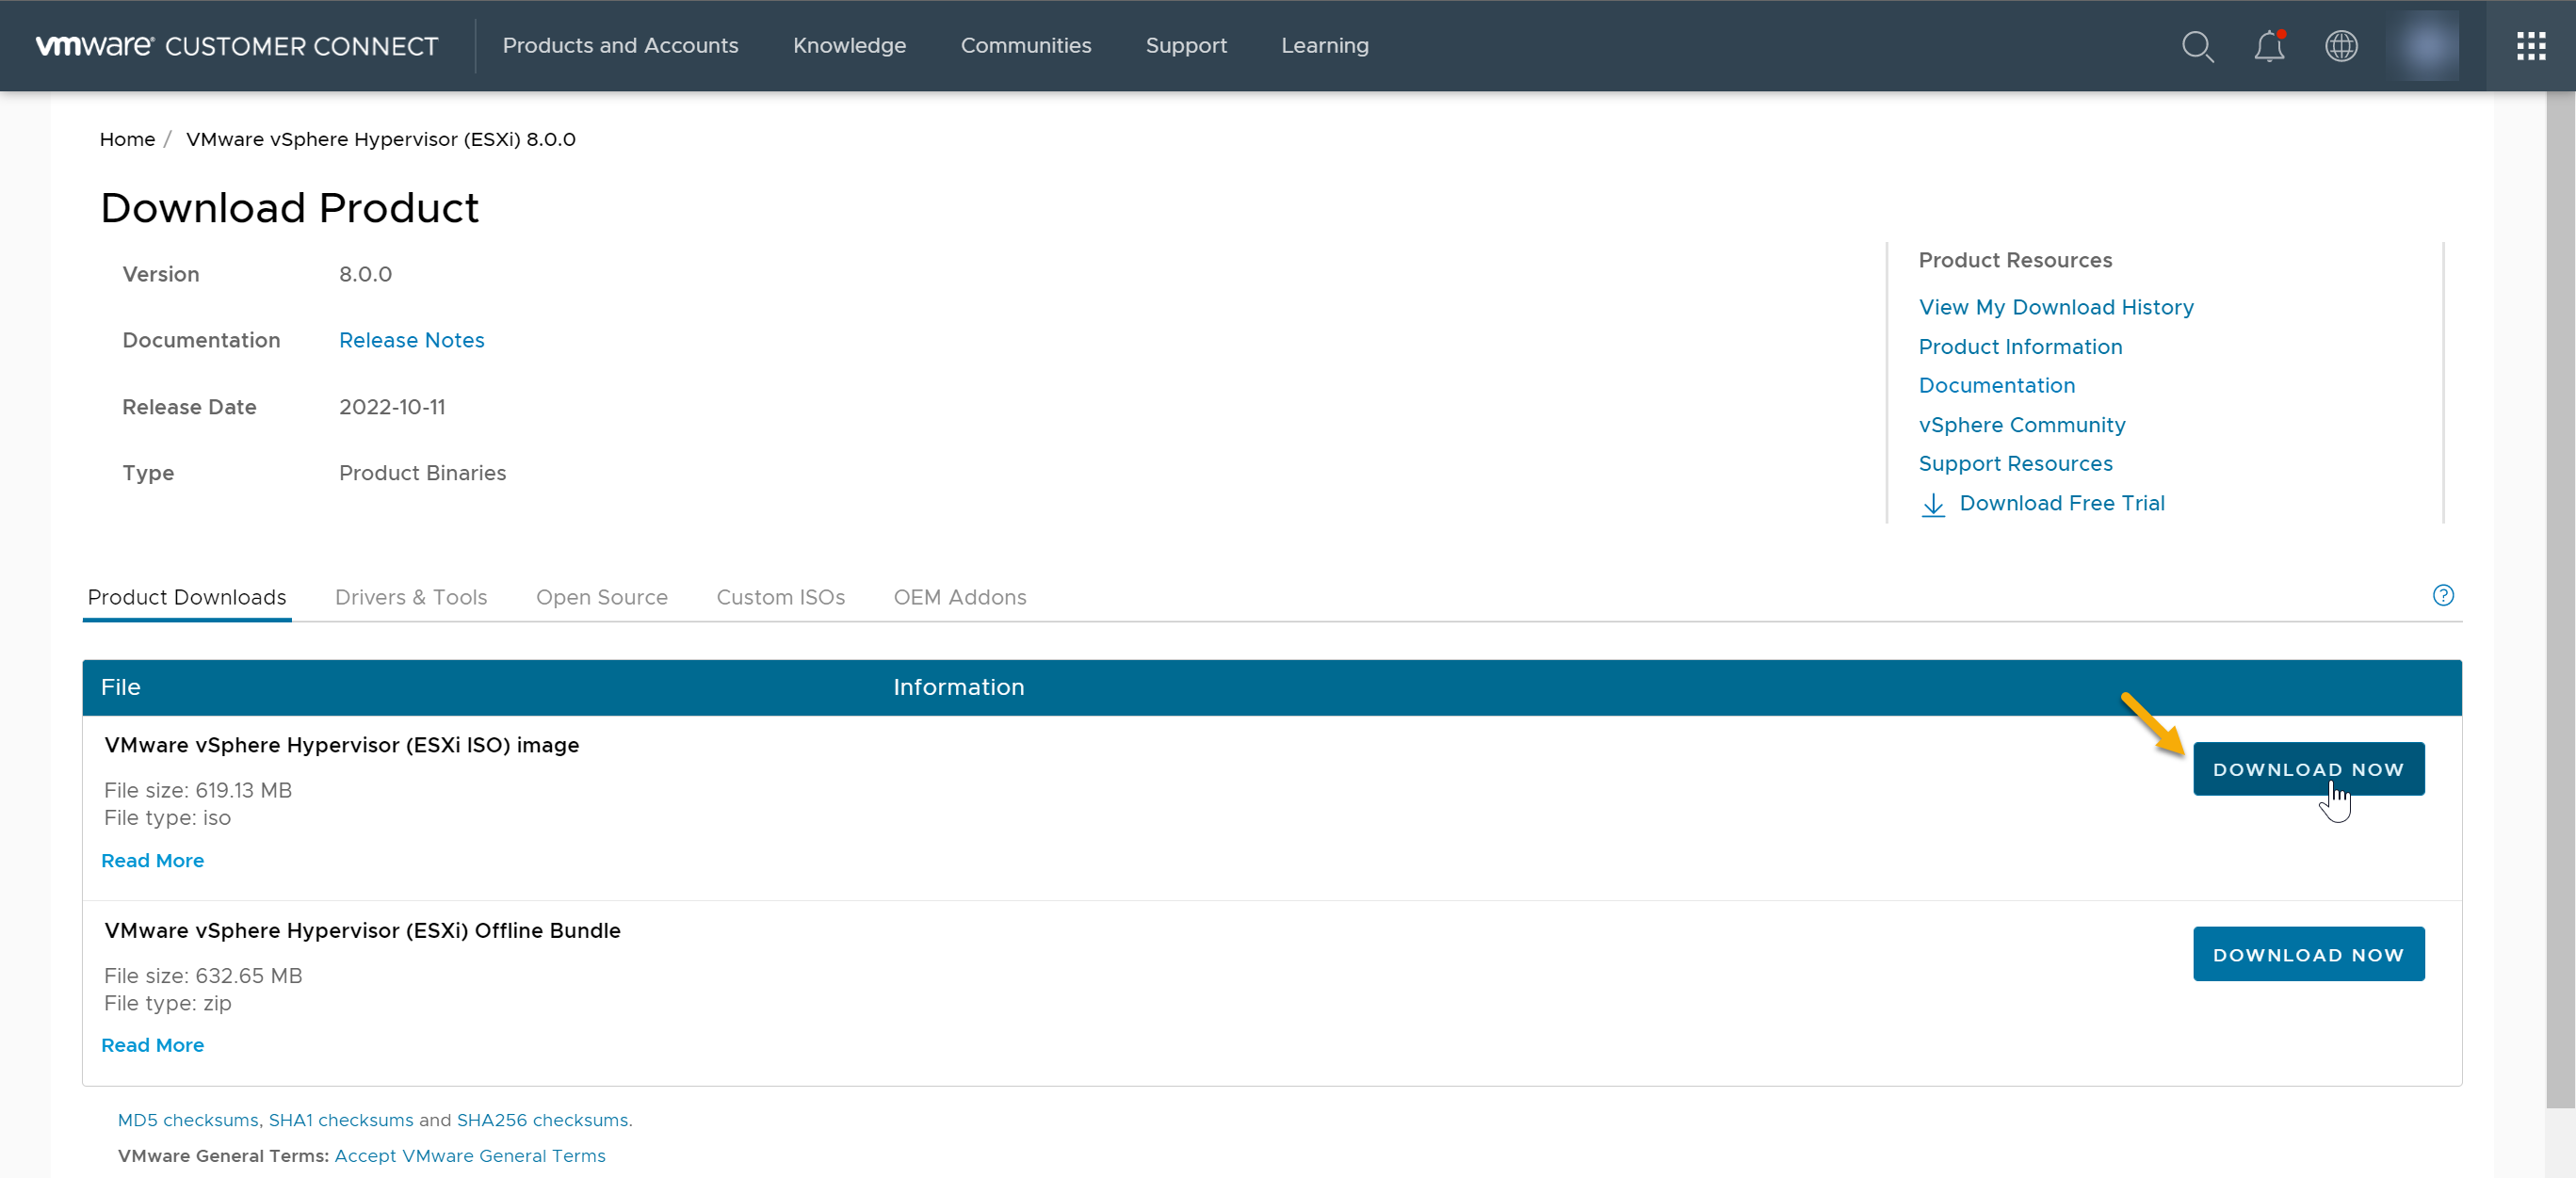Image resolution: width=2576 pixels, height=1178 pixels.
Task: Open the user profile avatar
Action: click(2422, 46)
